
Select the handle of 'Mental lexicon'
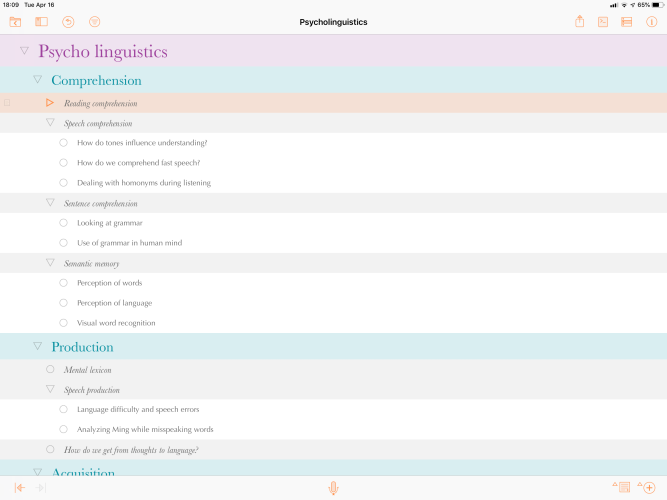[50, 369]
